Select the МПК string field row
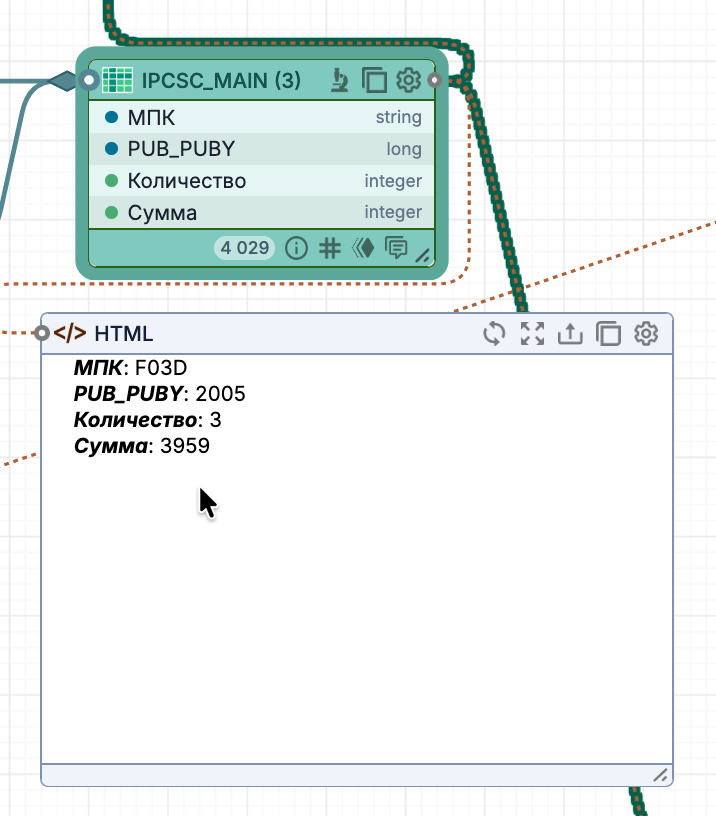This screenshot has height=816, width=716. coord(262,118)
